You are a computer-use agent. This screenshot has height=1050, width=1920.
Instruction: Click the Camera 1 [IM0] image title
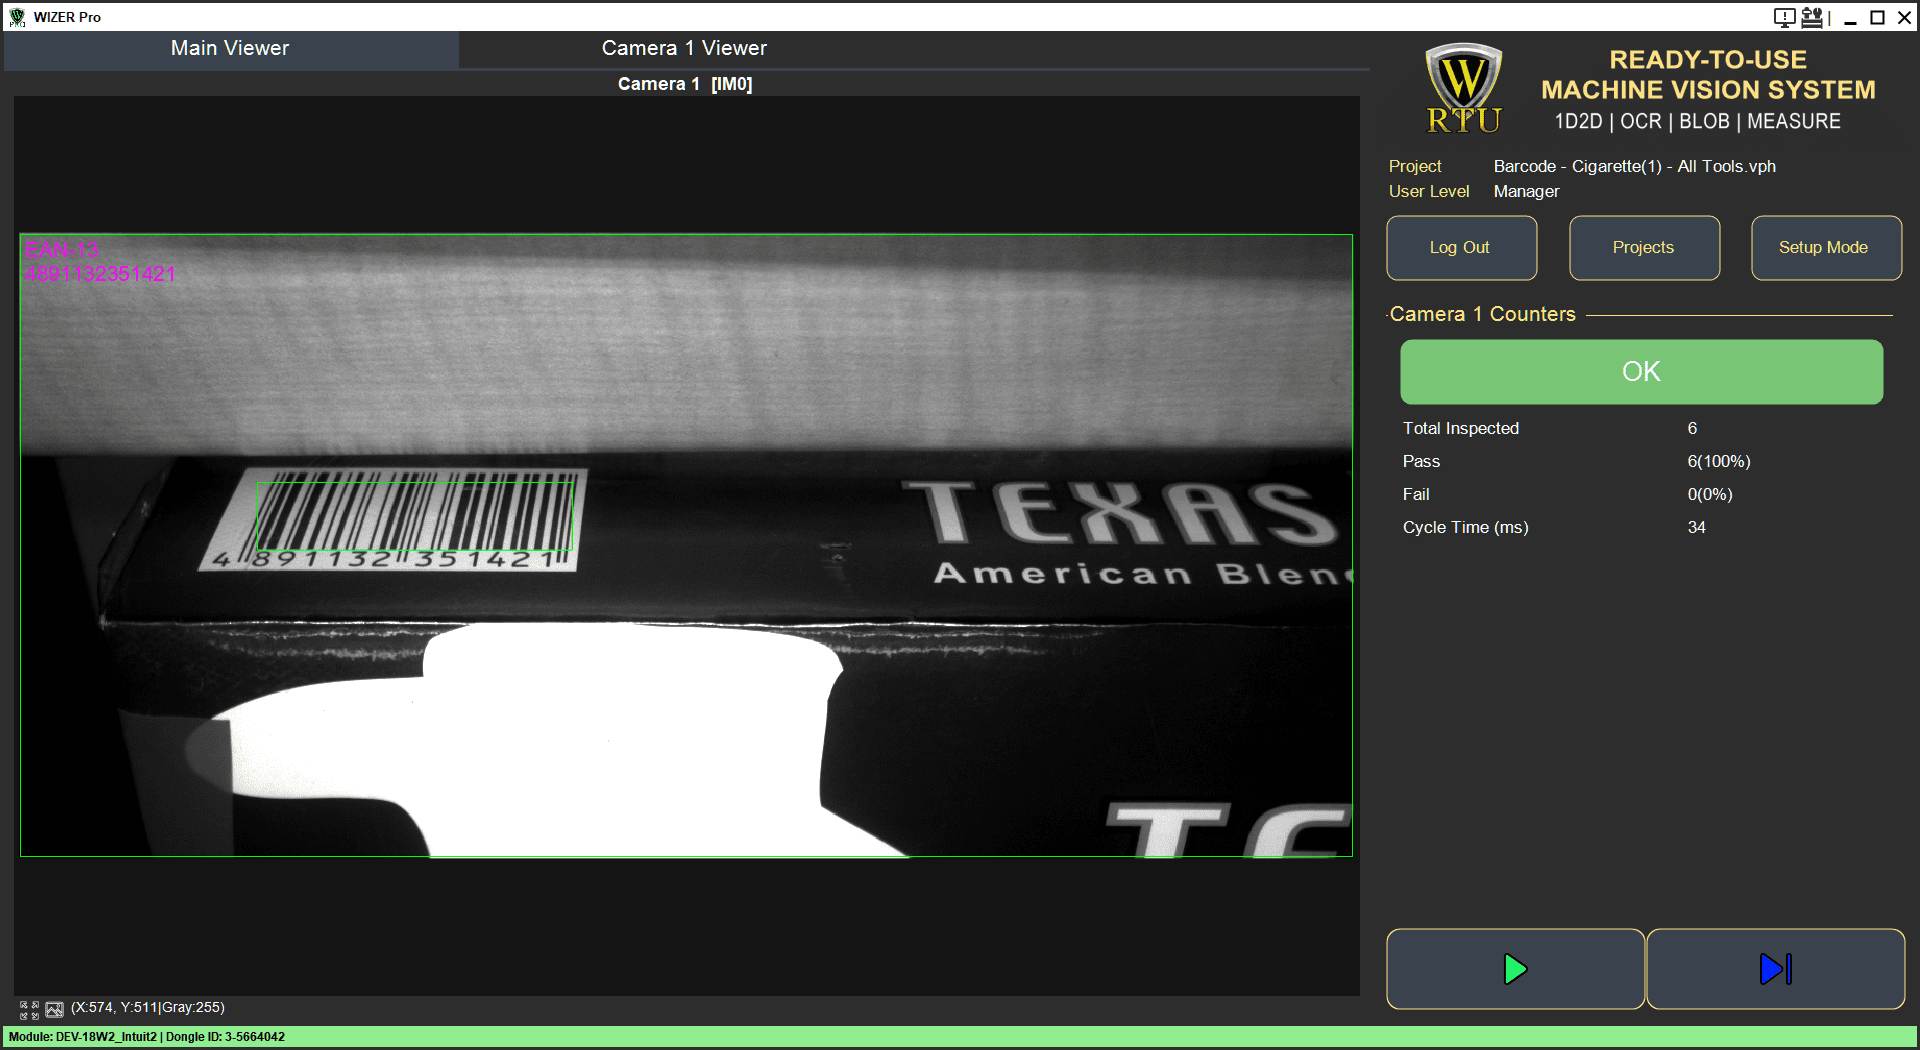click(x=685, y=84)
